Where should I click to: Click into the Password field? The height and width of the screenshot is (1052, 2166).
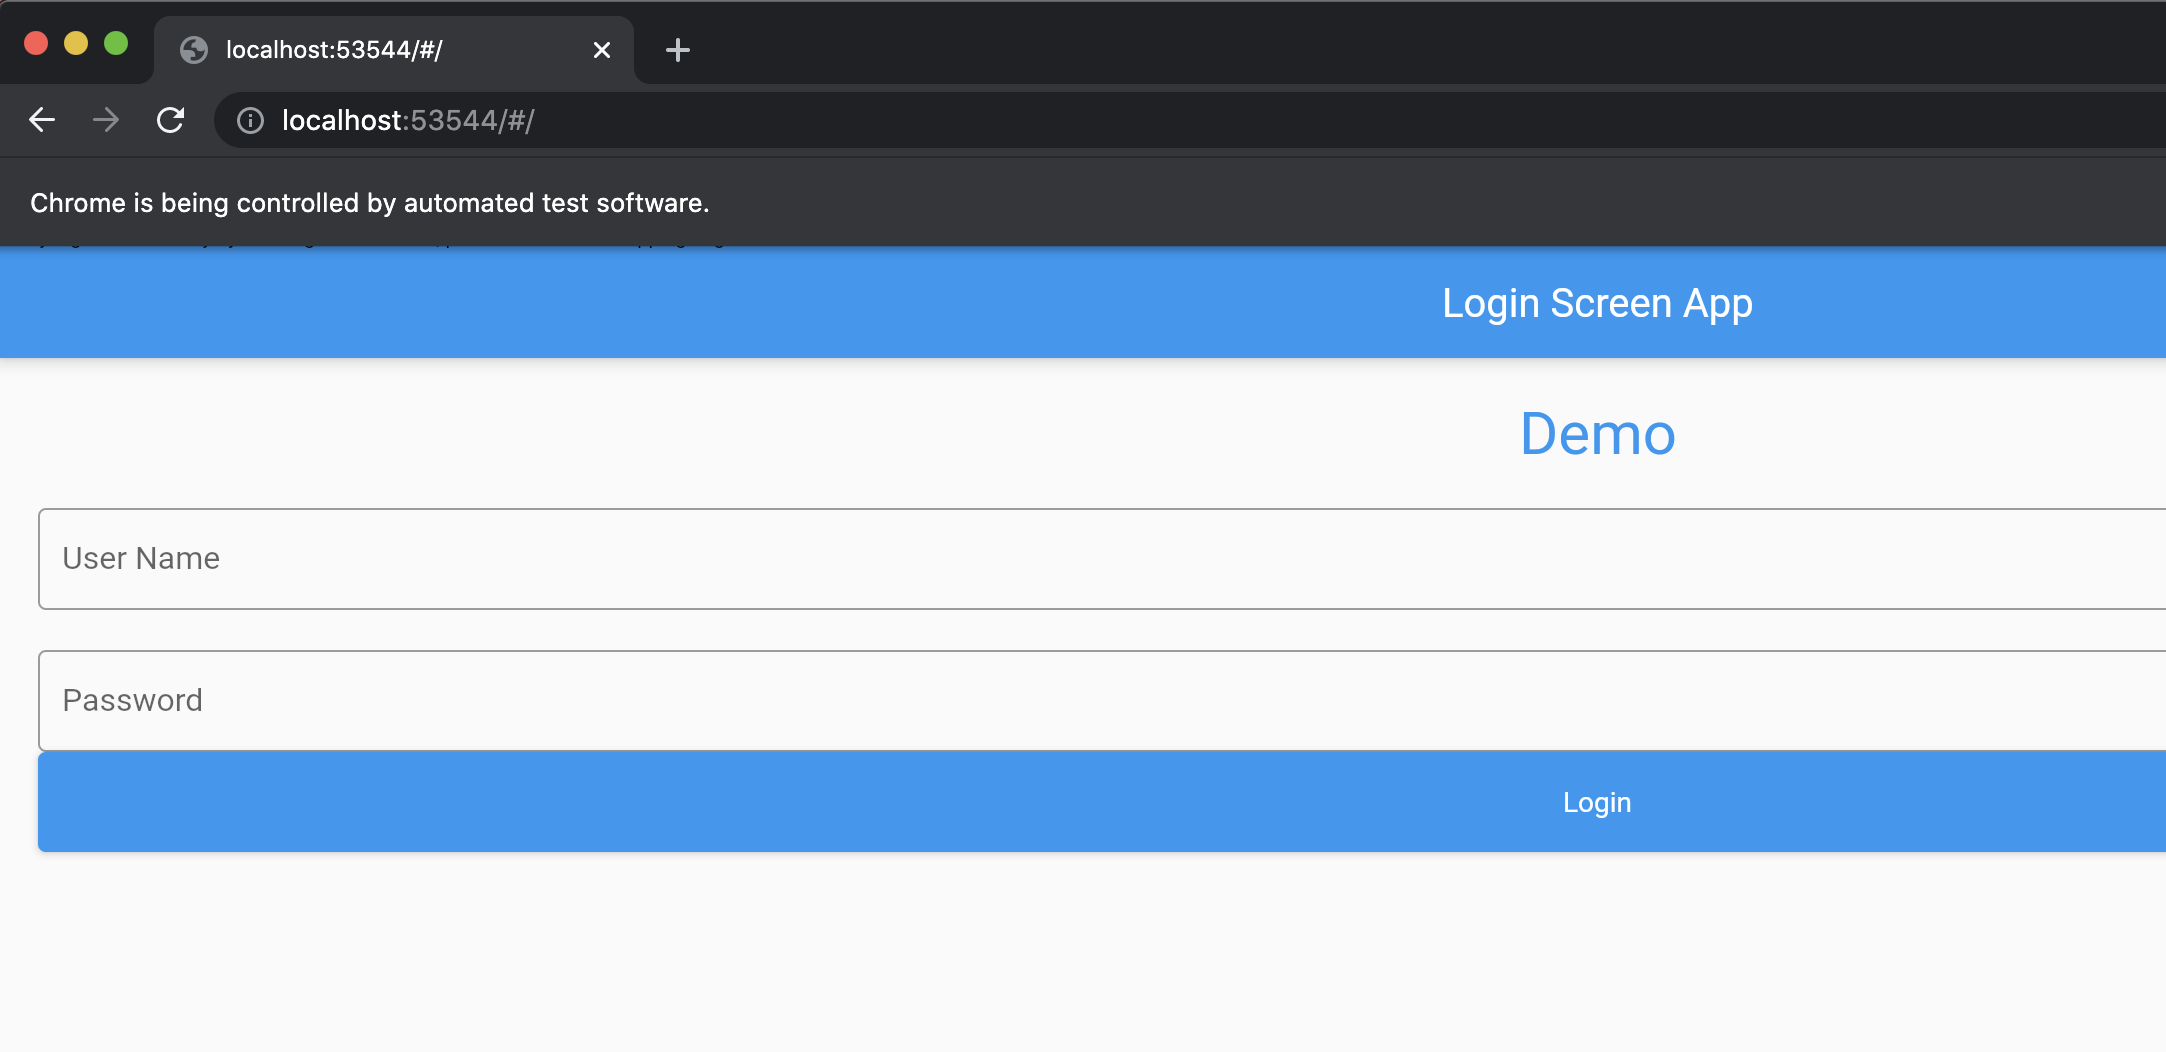(1102, 701)
